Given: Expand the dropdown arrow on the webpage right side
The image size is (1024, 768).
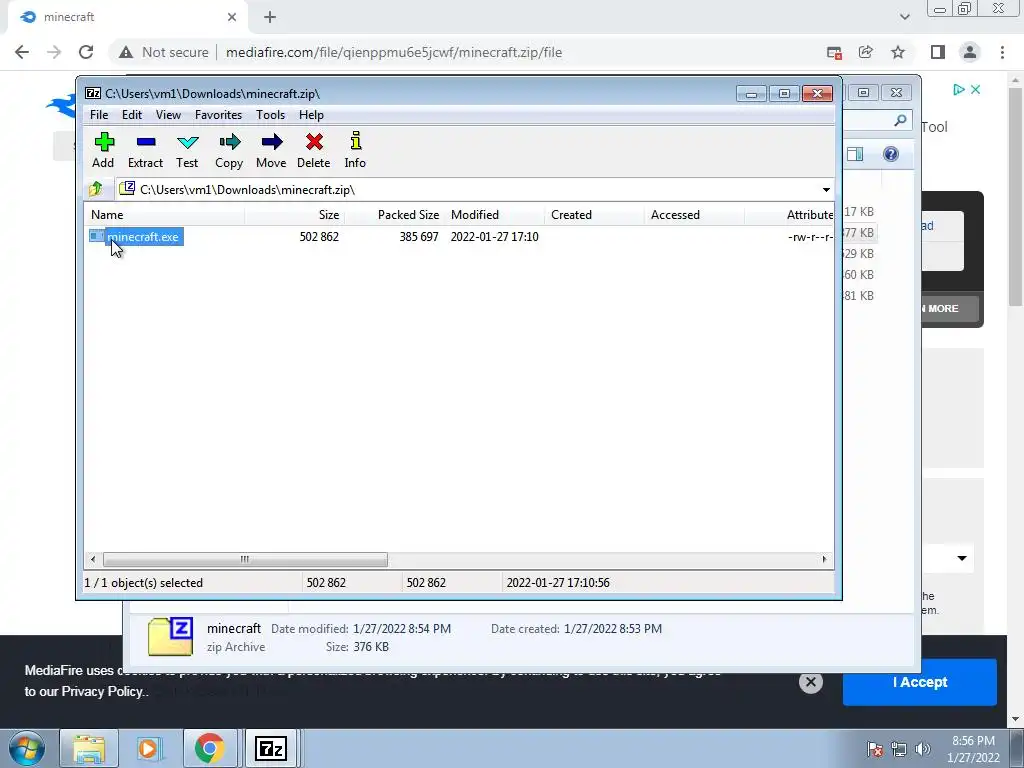Looking at the screenshot, I should 962,558.
